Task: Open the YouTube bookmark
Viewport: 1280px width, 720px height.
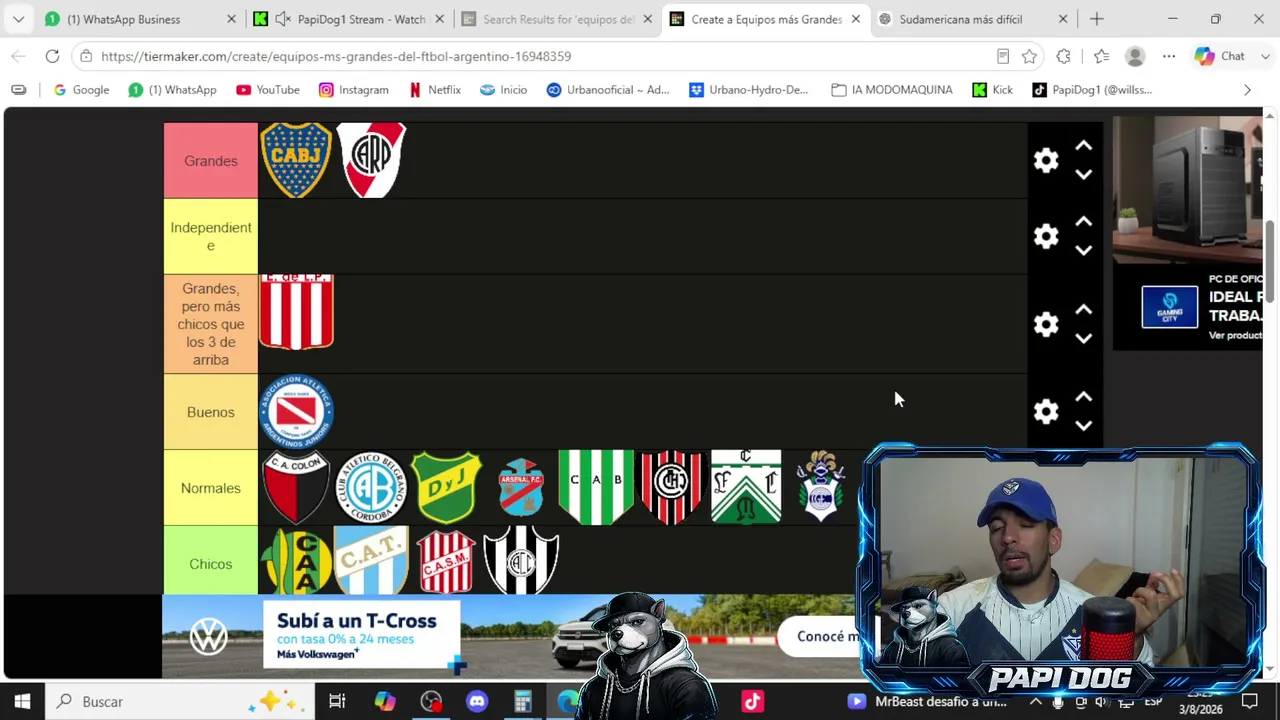Action: (268, 90)
